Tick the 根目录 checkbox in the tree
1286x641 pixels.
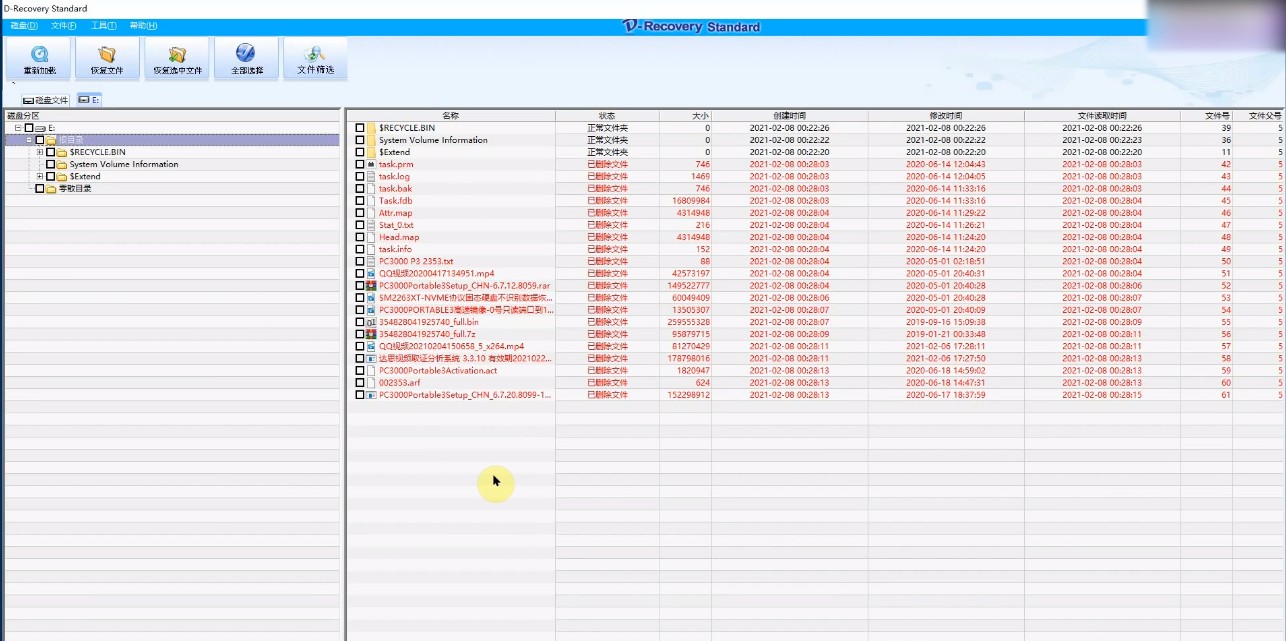tap(40, 140)
